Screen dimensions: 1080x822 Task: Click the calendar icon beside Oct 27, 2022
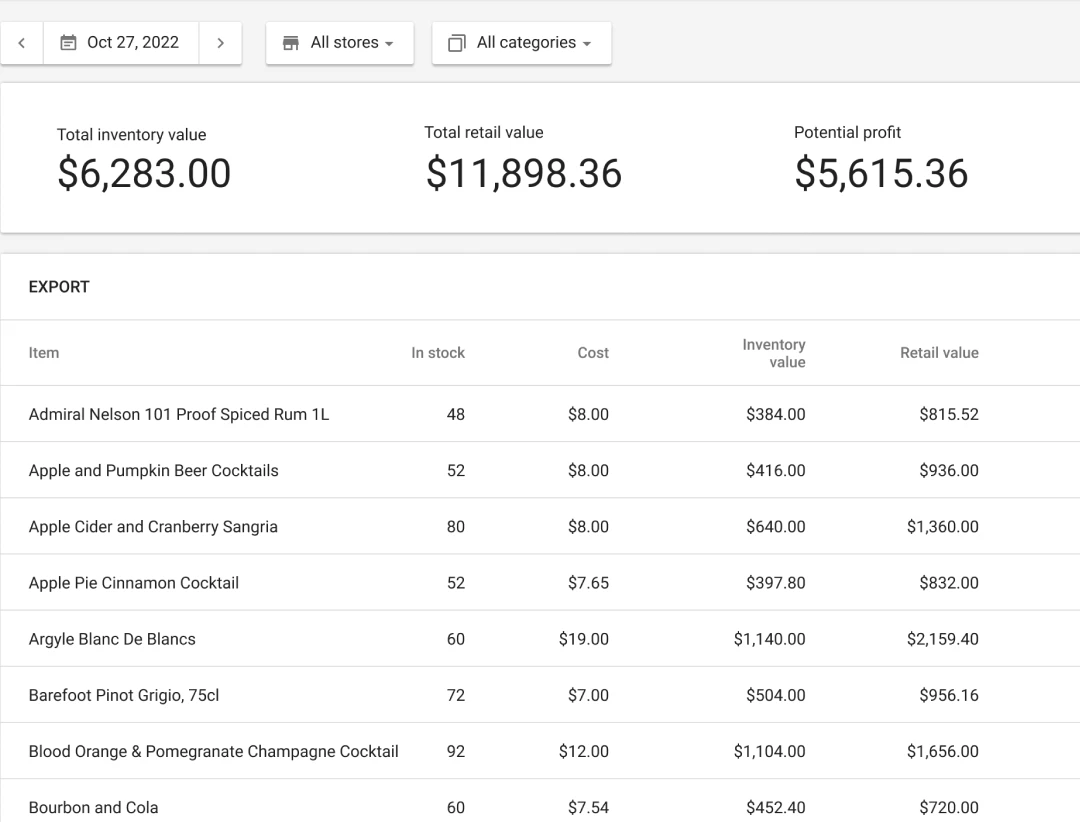tap(68, 43)
